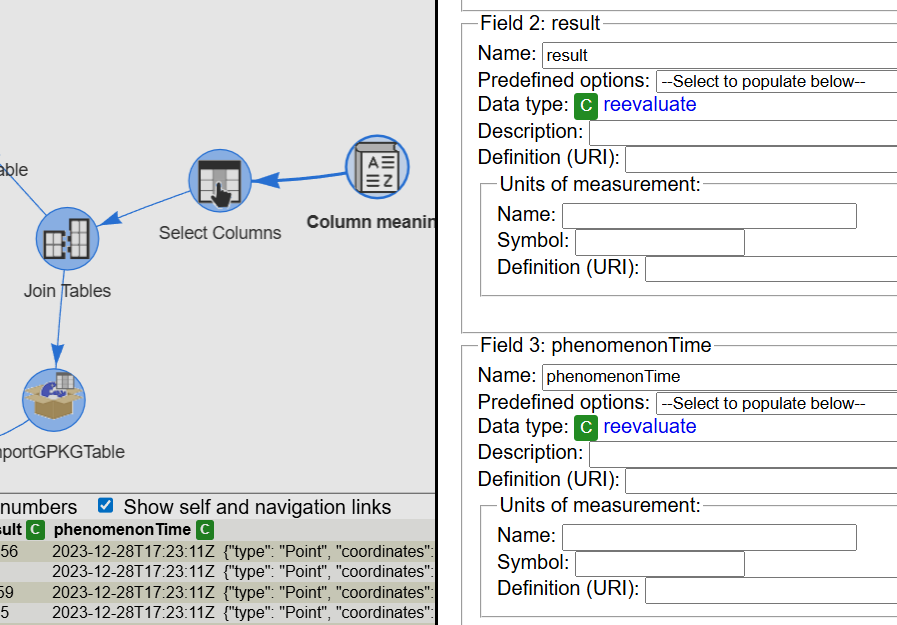Image resolution: width=897 pixels, height=625 pixels.
Task: Click the Name field containing 'result'
Action: point(718,55)
